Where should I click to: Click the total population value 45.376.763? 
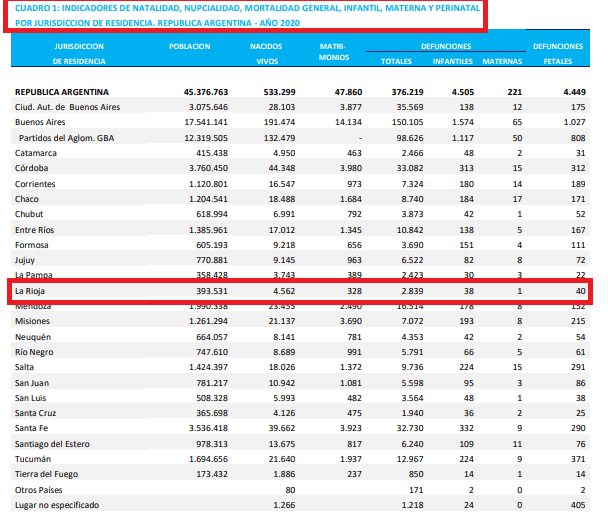[206, 92]
